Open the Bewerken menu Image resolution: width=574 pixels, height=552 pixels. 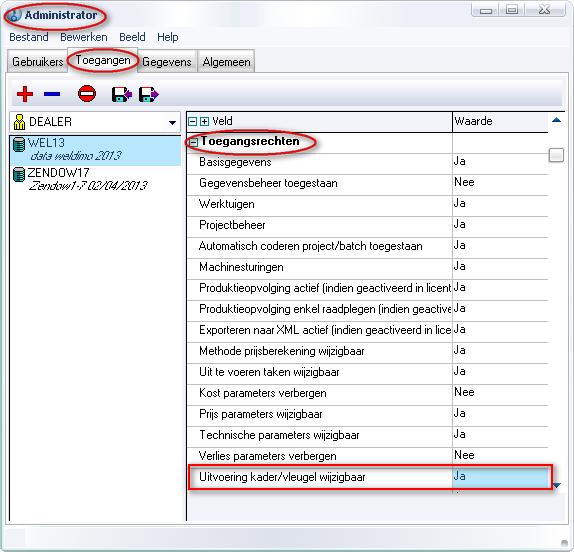click(x=84, y=37)
